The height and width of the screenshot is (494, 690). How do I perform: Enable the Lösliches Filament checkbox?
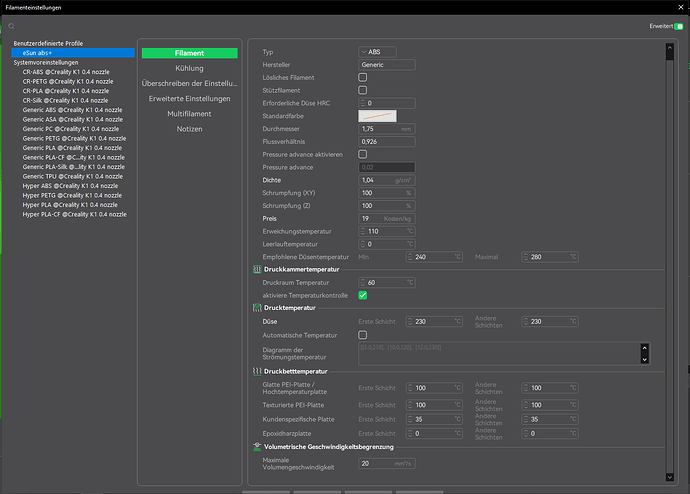(363, 77)
